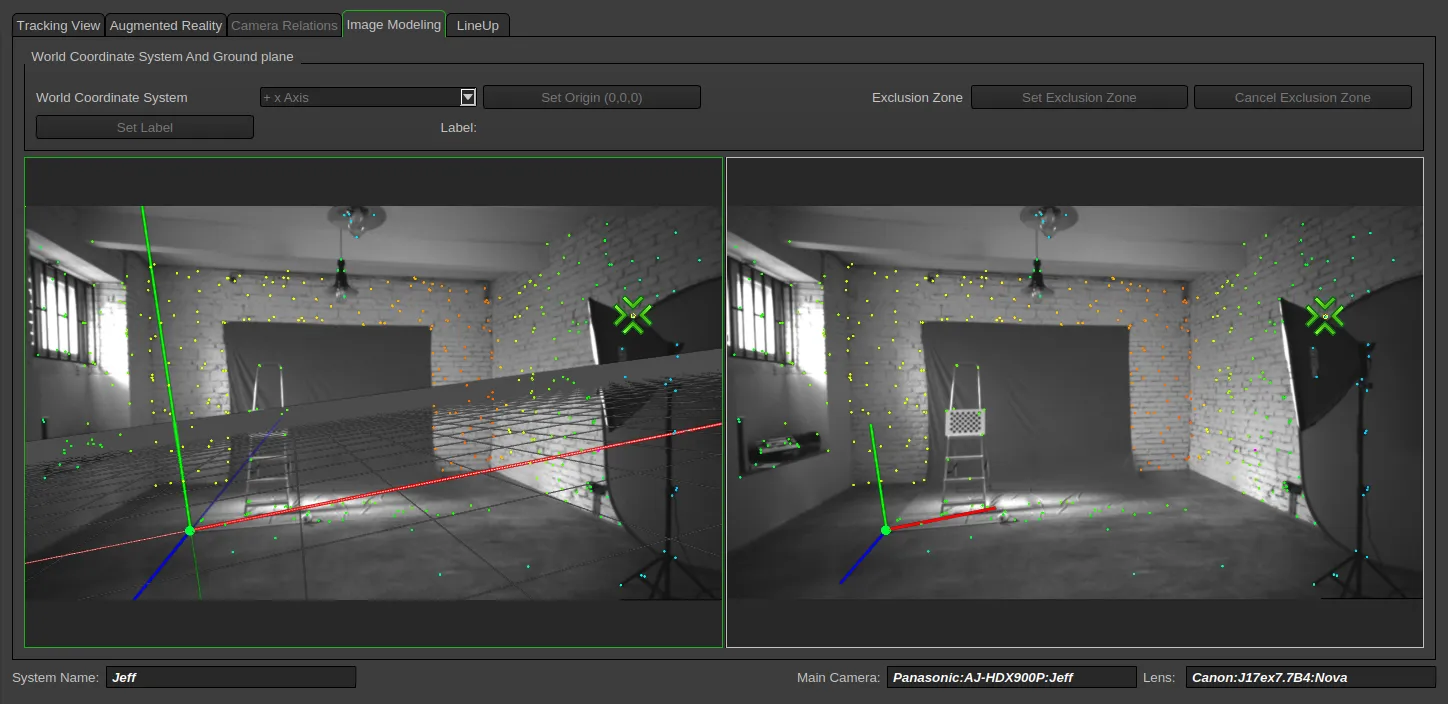Click the "Label:" text

pos(459,127)
